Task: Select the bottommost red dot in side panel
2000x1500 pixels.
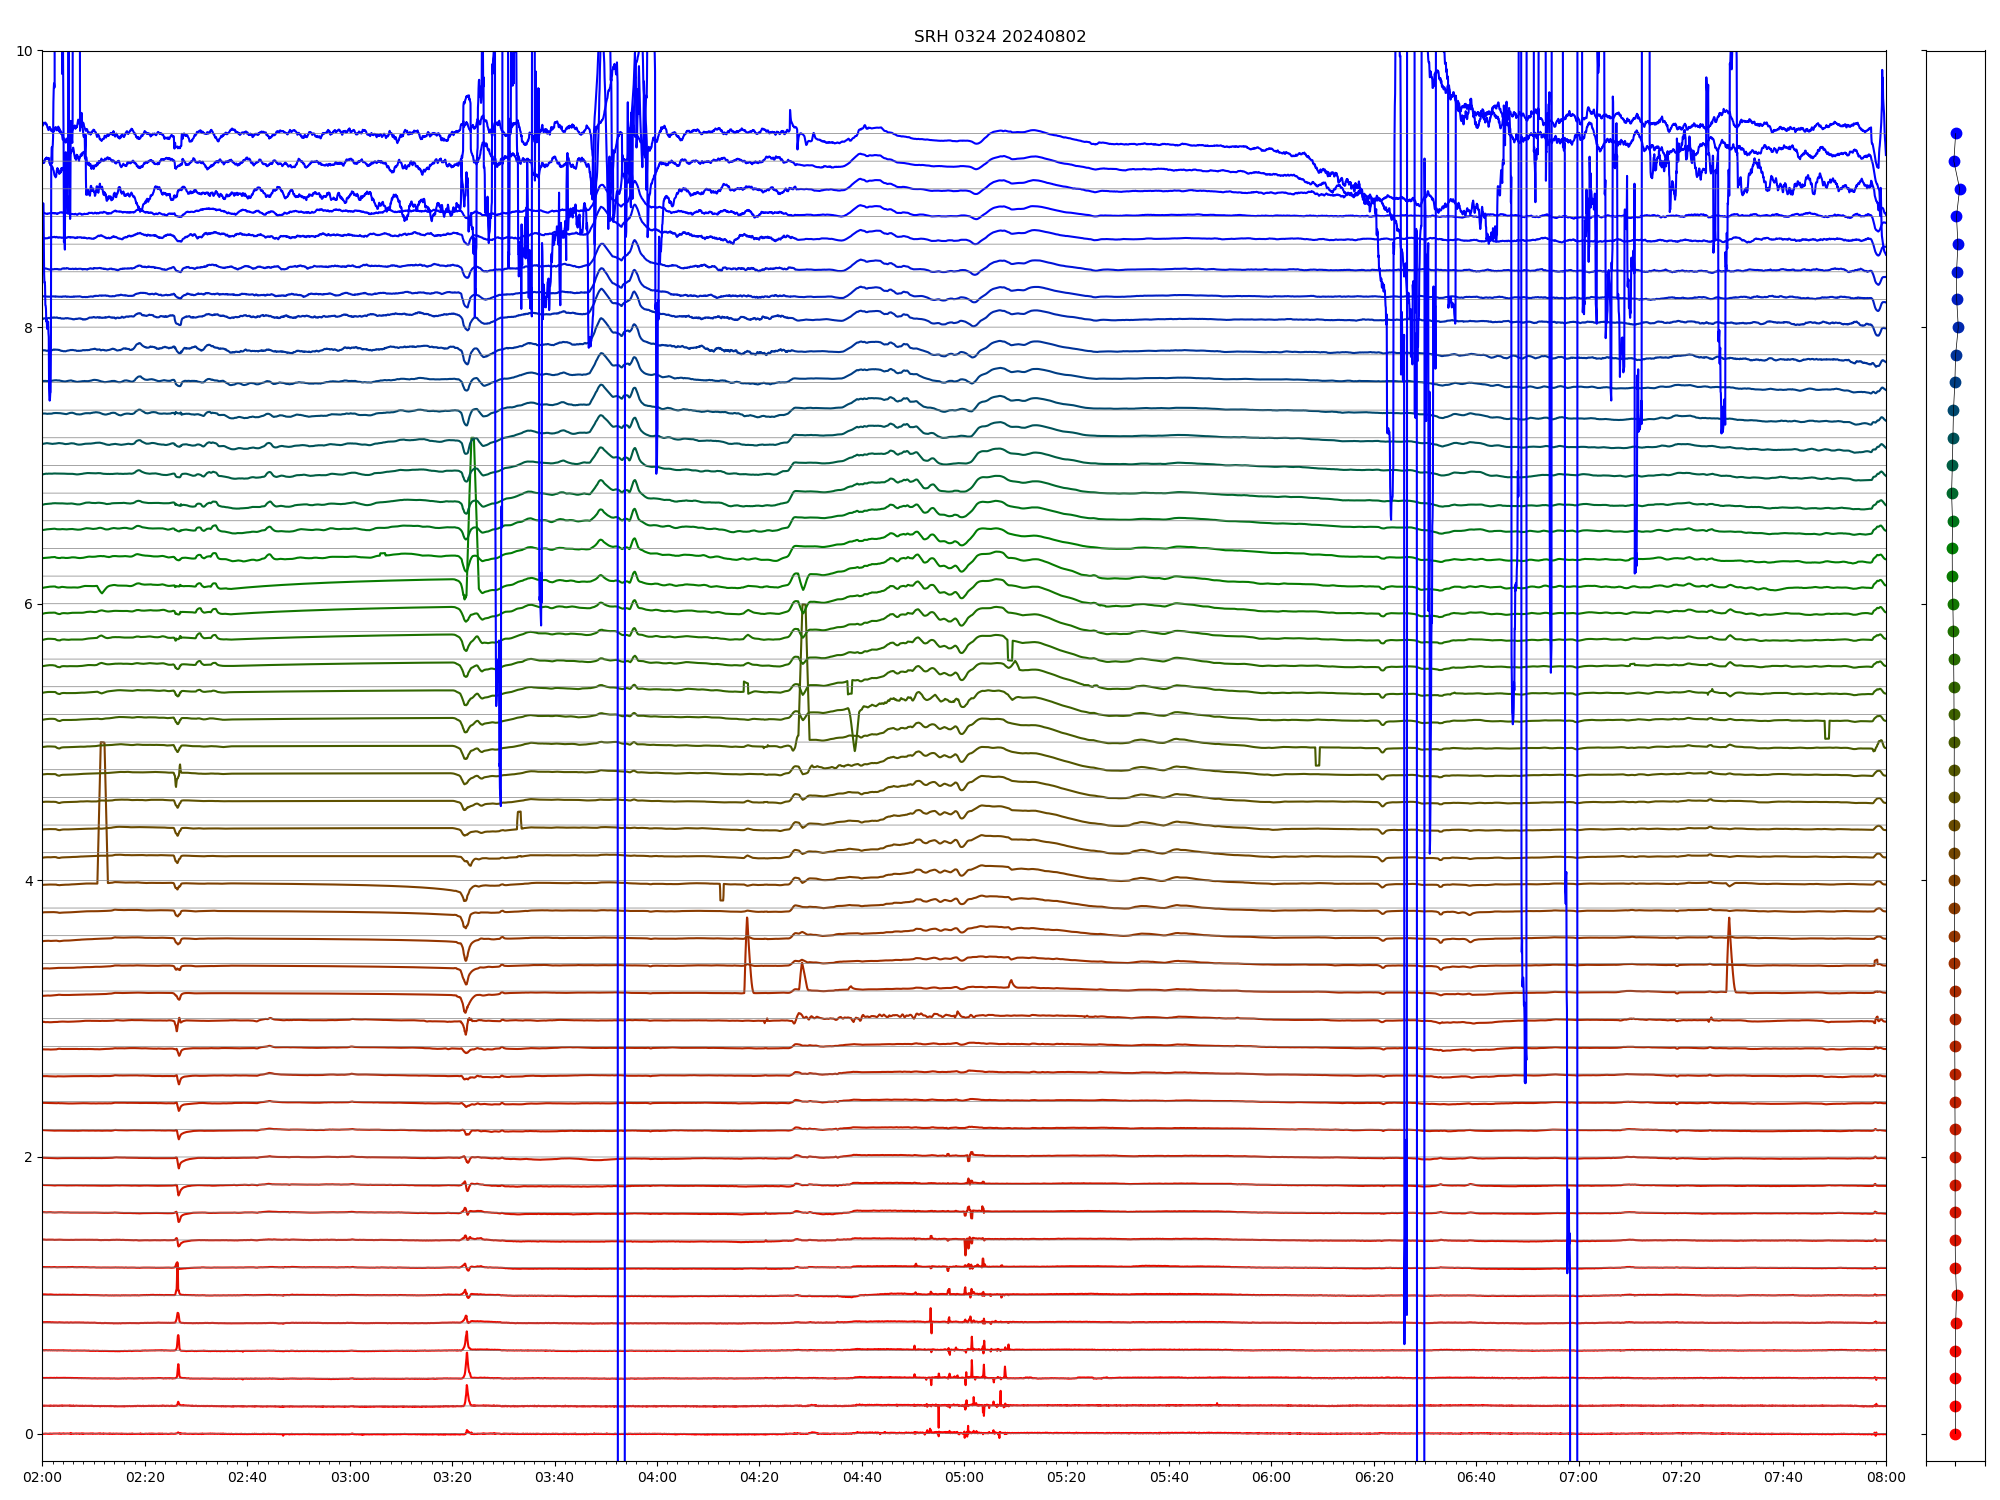Action: [x=1955, y=1434]
